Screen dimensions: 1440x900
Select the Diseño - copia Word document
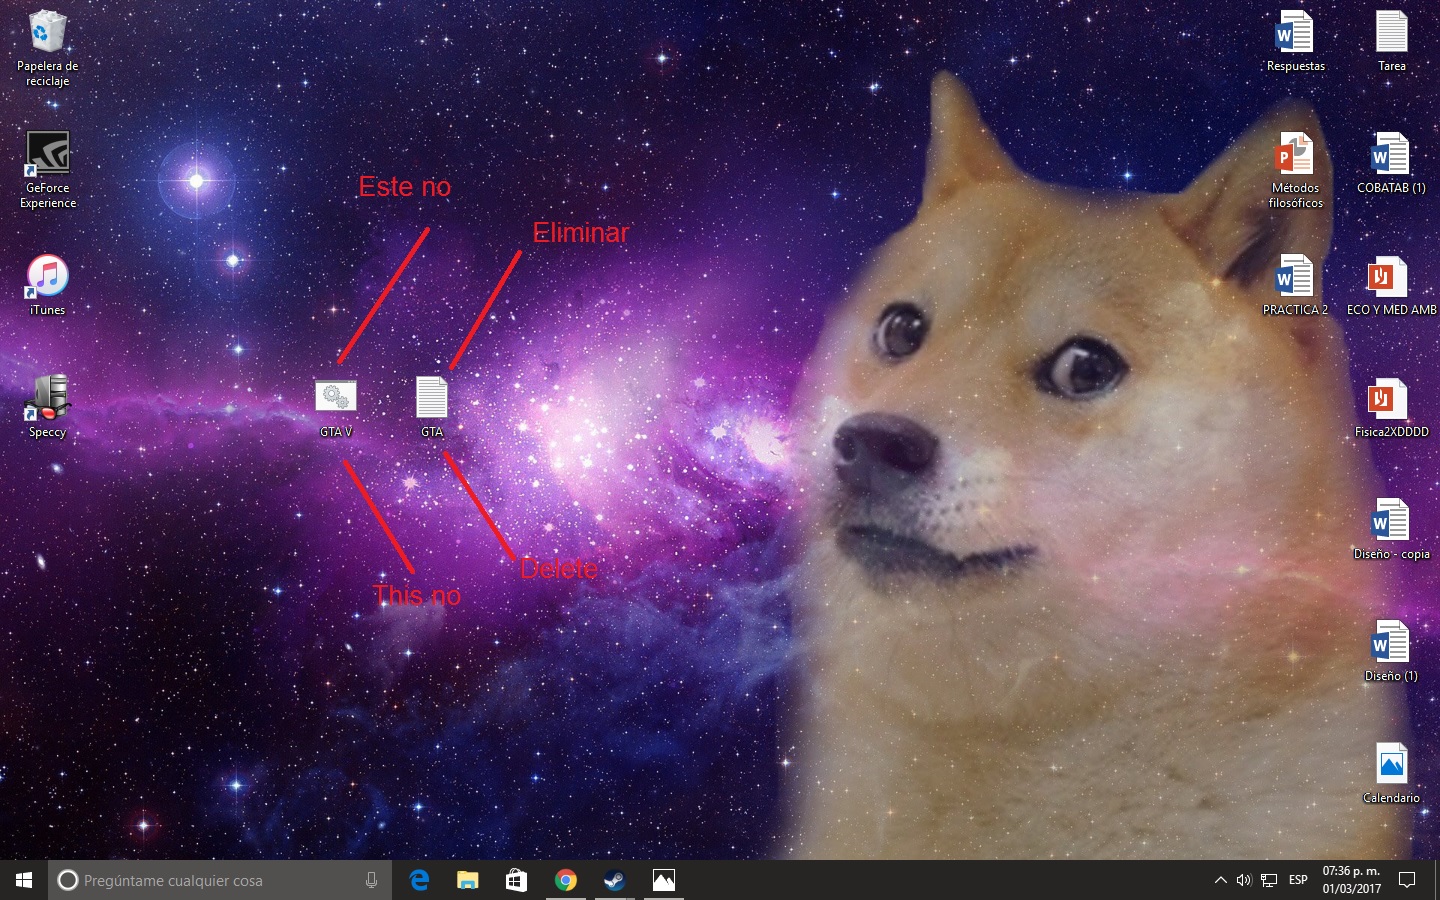coord(1391,530)
